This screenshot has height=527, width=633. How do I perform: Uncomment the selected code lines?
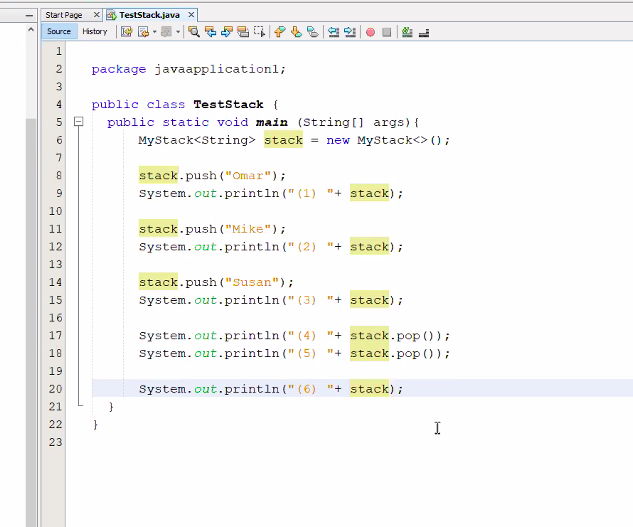pyautogui.click(x=424, y=32)
